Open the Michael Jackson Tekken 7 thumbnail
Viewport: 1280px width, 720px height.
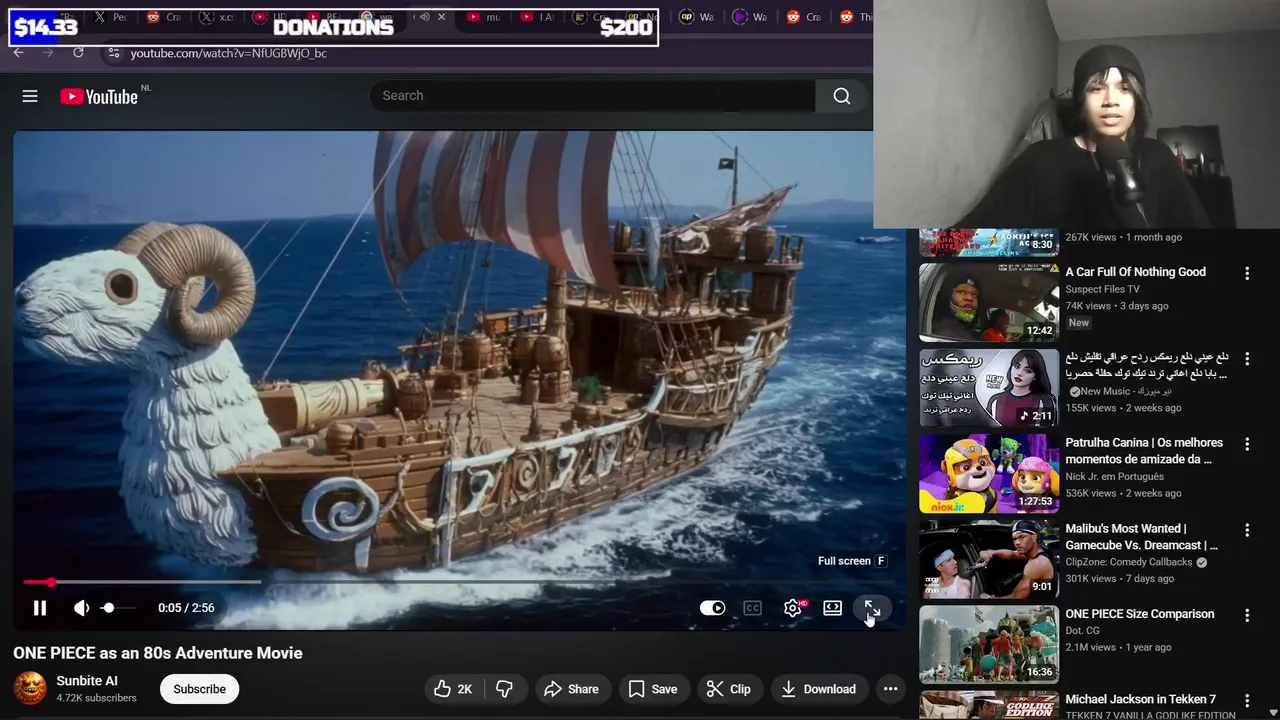tap(989, 705)
